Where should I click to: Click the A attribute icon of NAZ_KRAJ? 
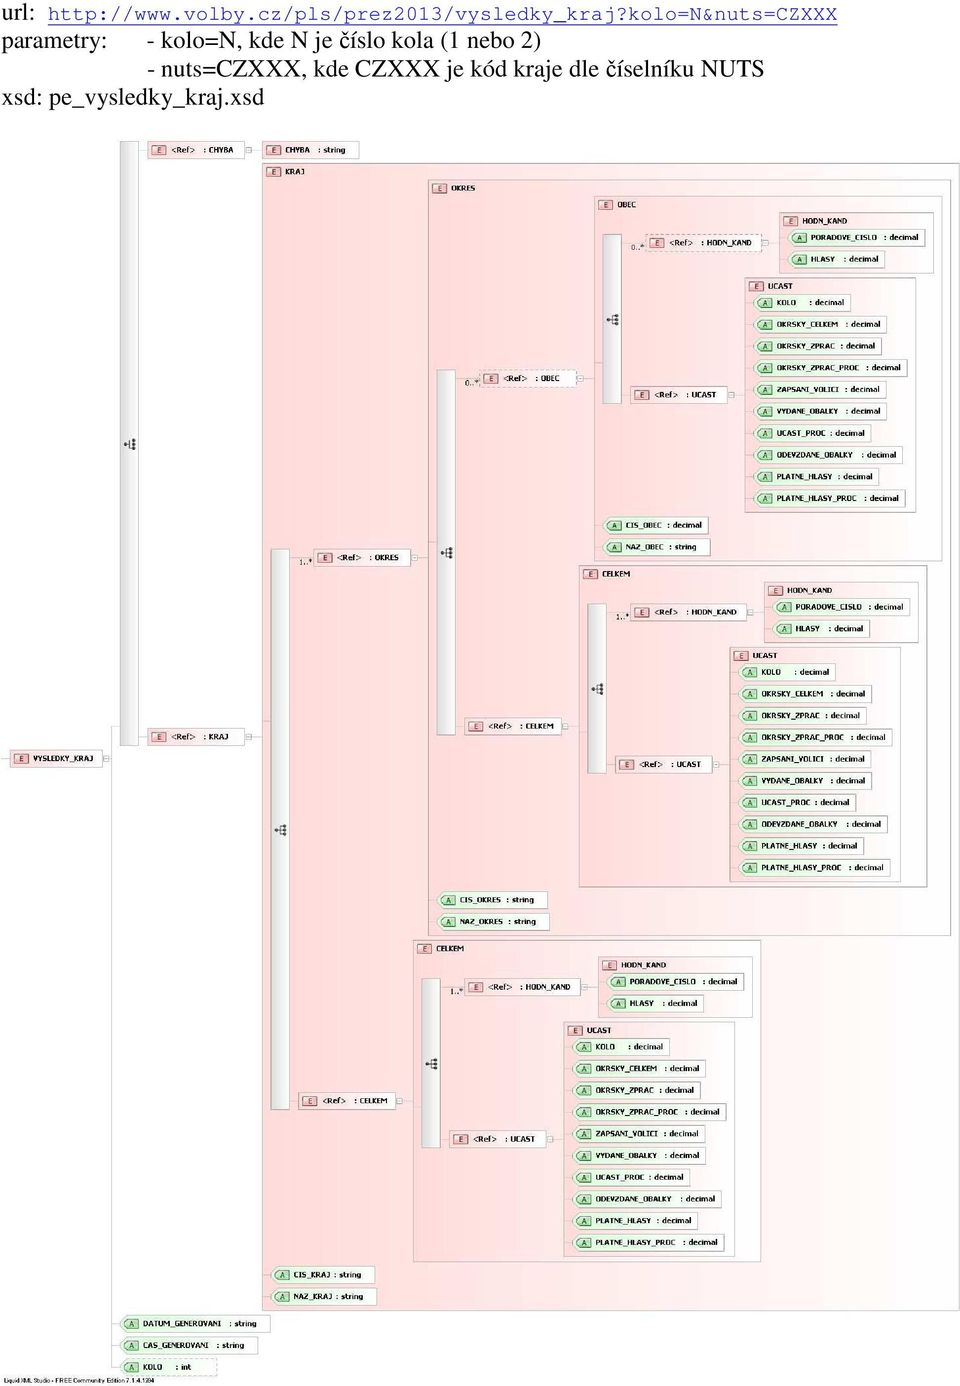pos(283,1297)
